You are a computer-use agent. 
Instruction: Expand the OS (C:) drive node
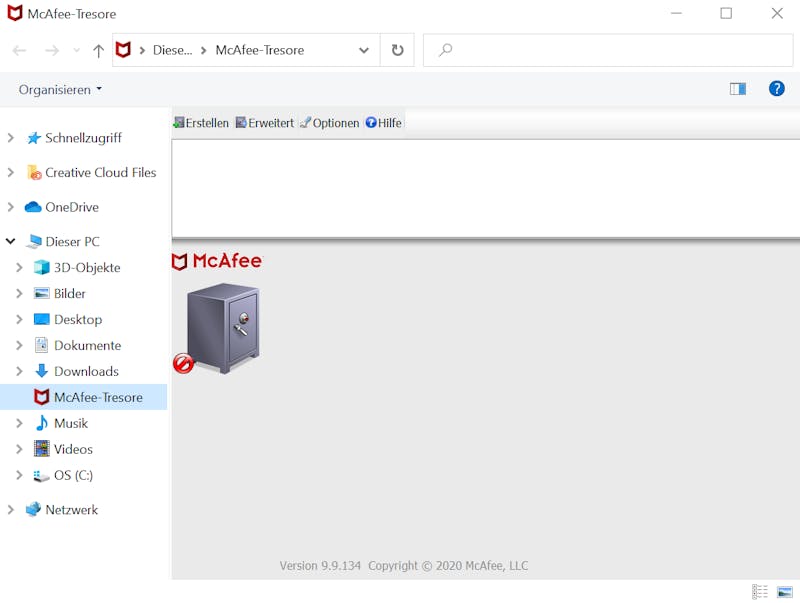19,475
